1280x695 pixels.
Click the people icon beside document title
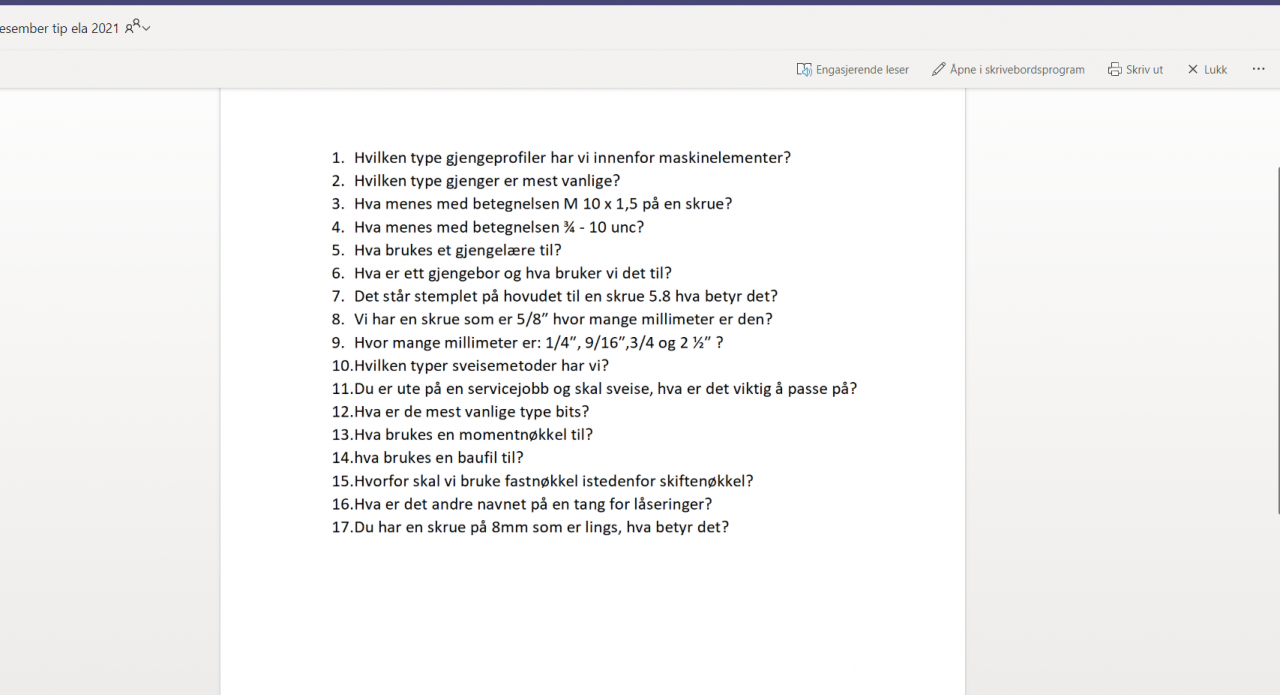(x=130, y=26)
